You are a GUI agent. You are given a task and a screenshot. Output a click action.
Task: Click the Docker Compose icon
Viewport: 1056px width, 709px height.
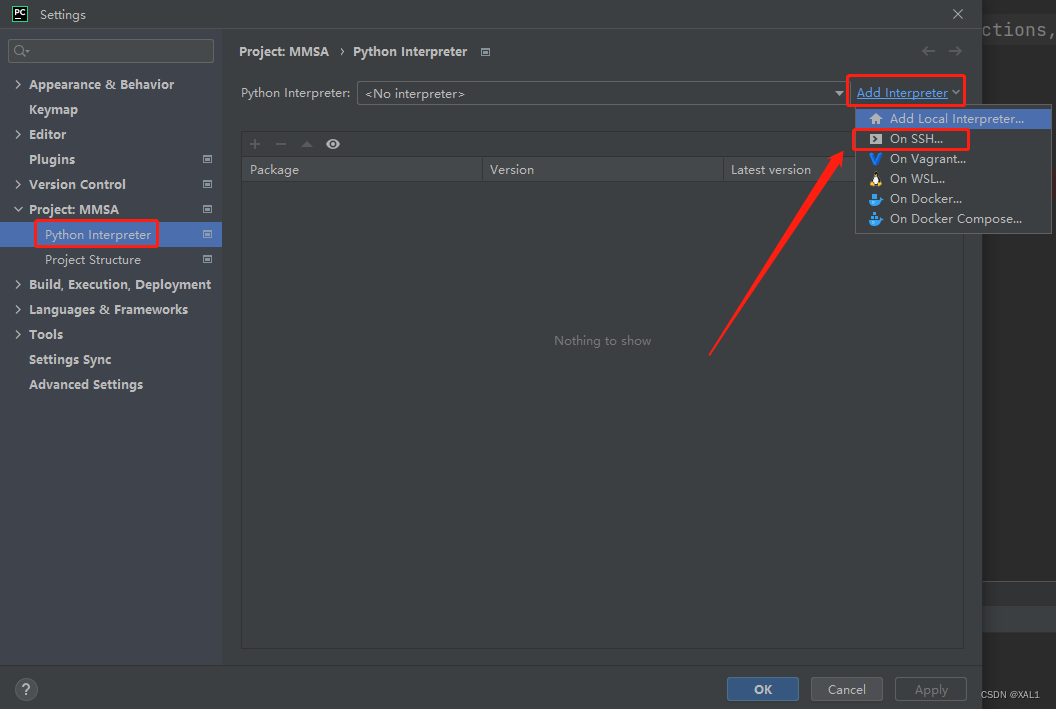tap(876, 219)
